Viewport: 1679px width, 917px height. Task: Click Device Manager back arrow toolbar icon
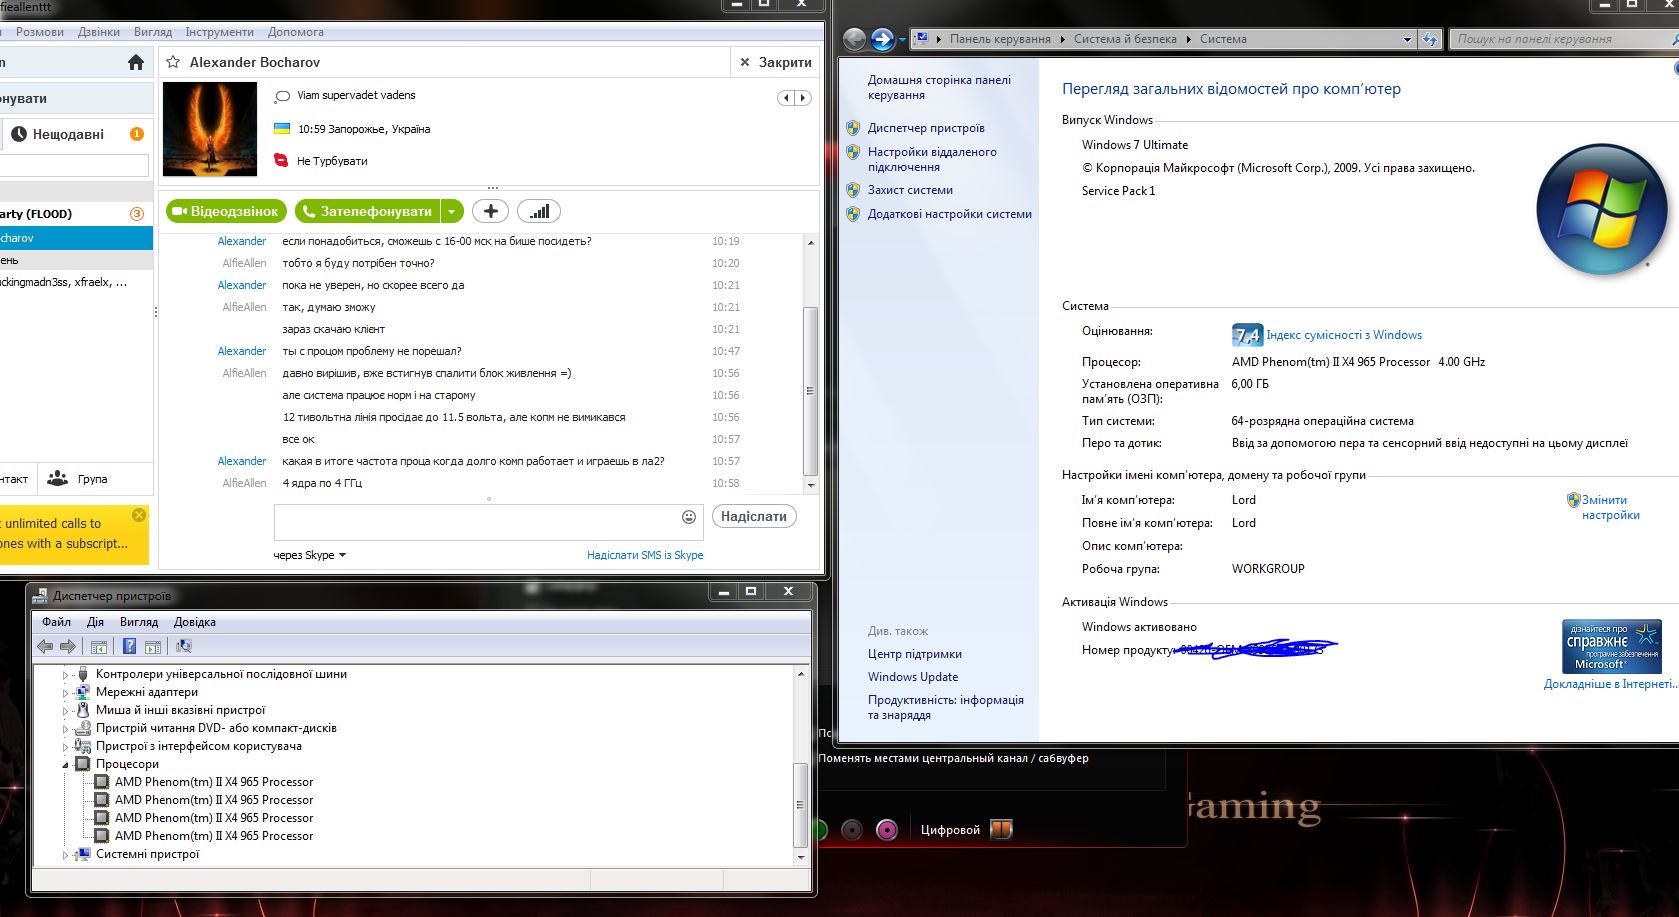(45, 647)
